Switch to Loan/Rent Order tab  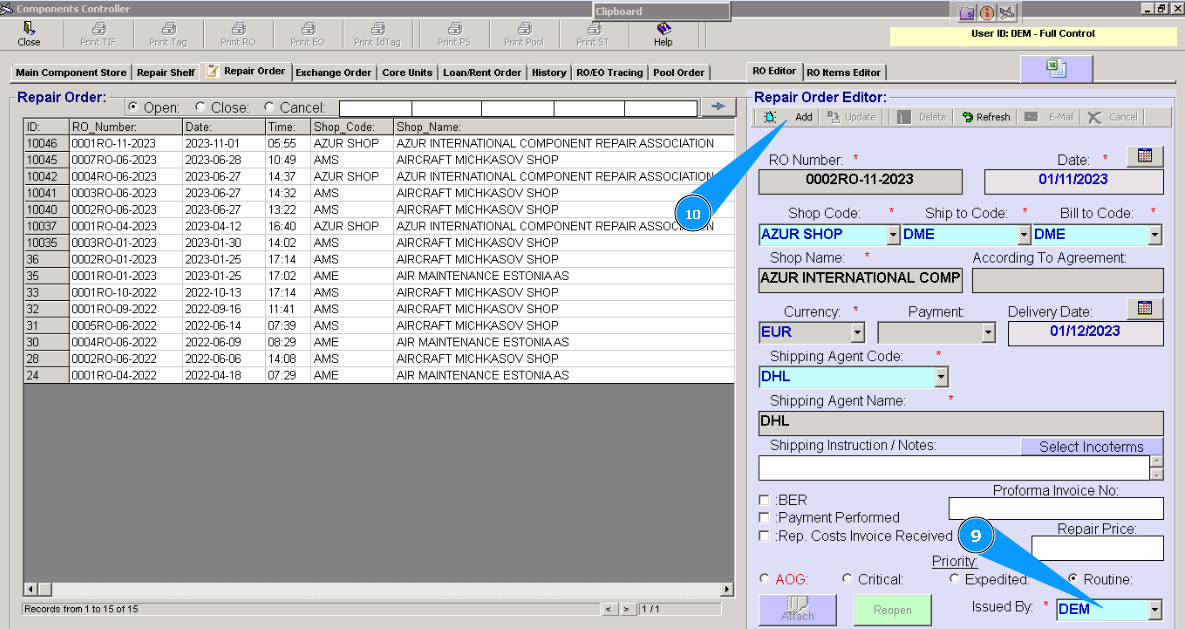[482, 73]
